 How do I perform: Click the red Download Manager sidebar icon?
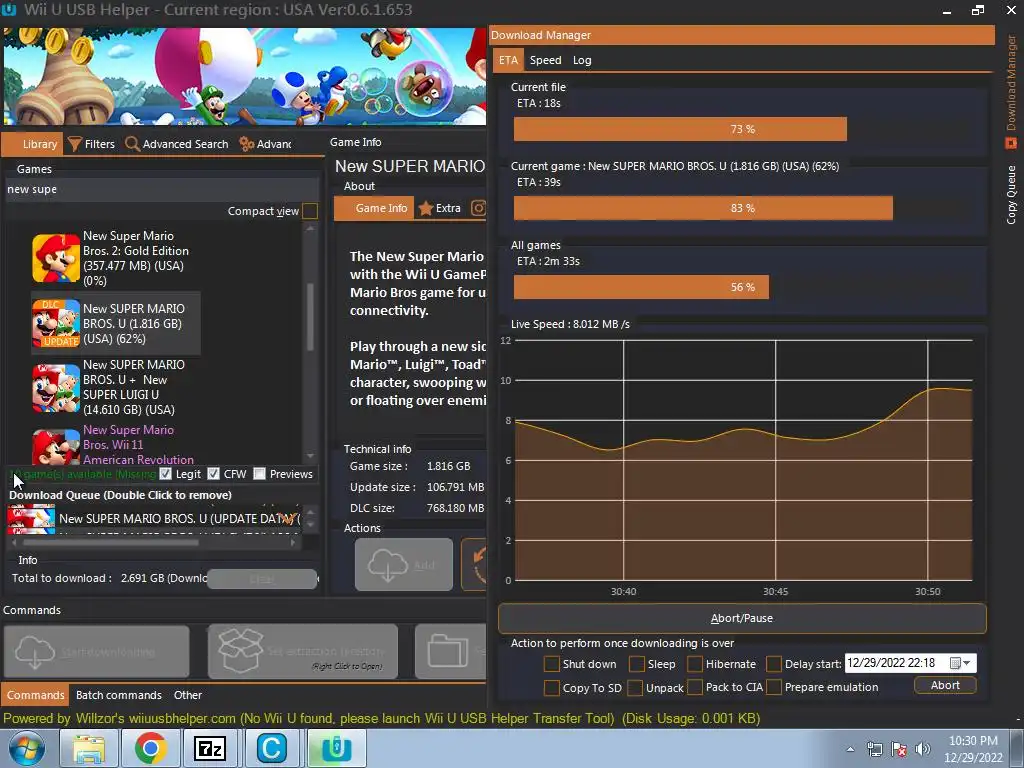[x=1011, y=142]
